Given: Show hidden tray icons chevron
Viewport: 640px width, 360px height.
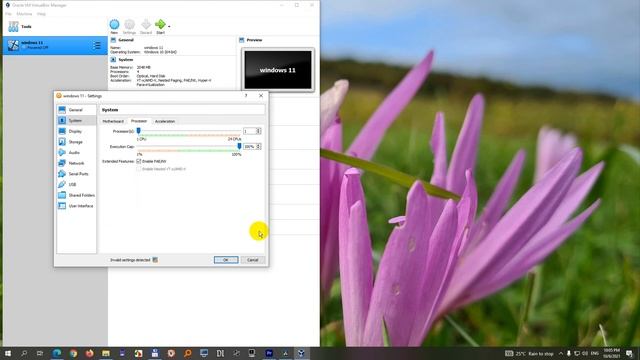Looking at the screenshot, I should (561, 353).
